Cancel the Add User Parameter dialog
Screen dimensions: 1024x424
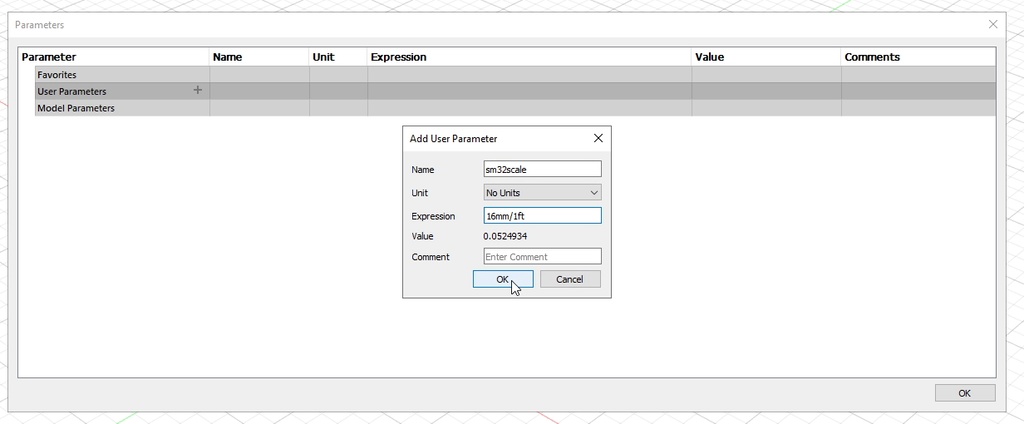[570, 279]
